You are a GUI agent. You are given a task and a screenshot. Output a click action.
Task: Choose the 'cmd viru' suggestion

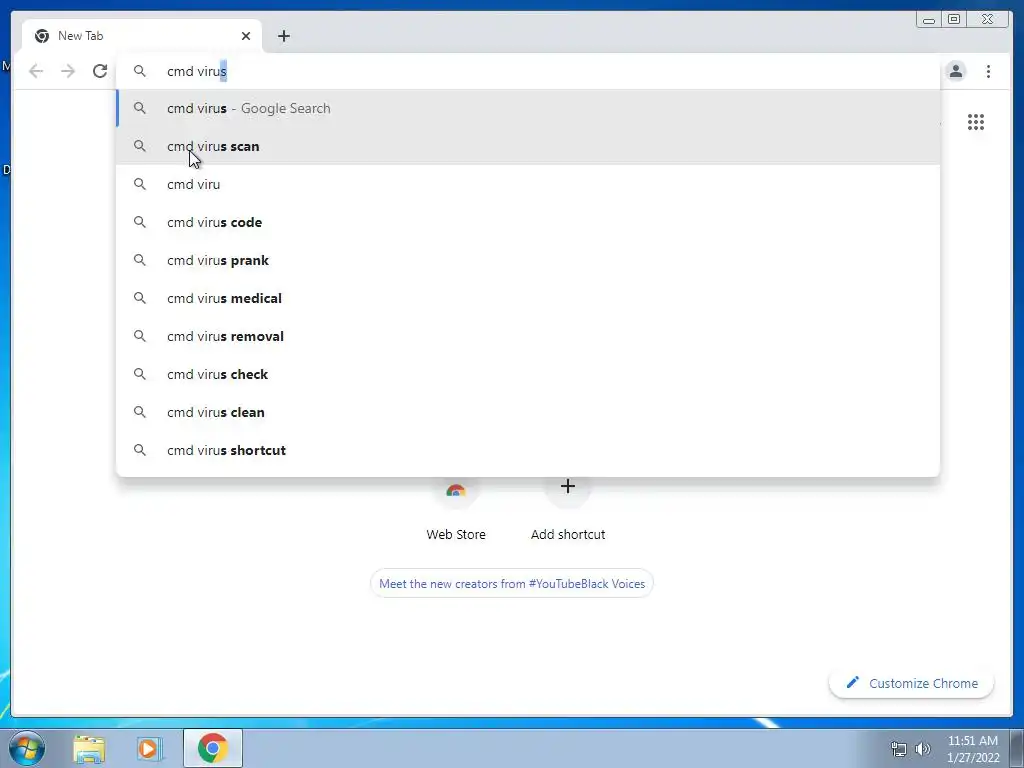528,184
